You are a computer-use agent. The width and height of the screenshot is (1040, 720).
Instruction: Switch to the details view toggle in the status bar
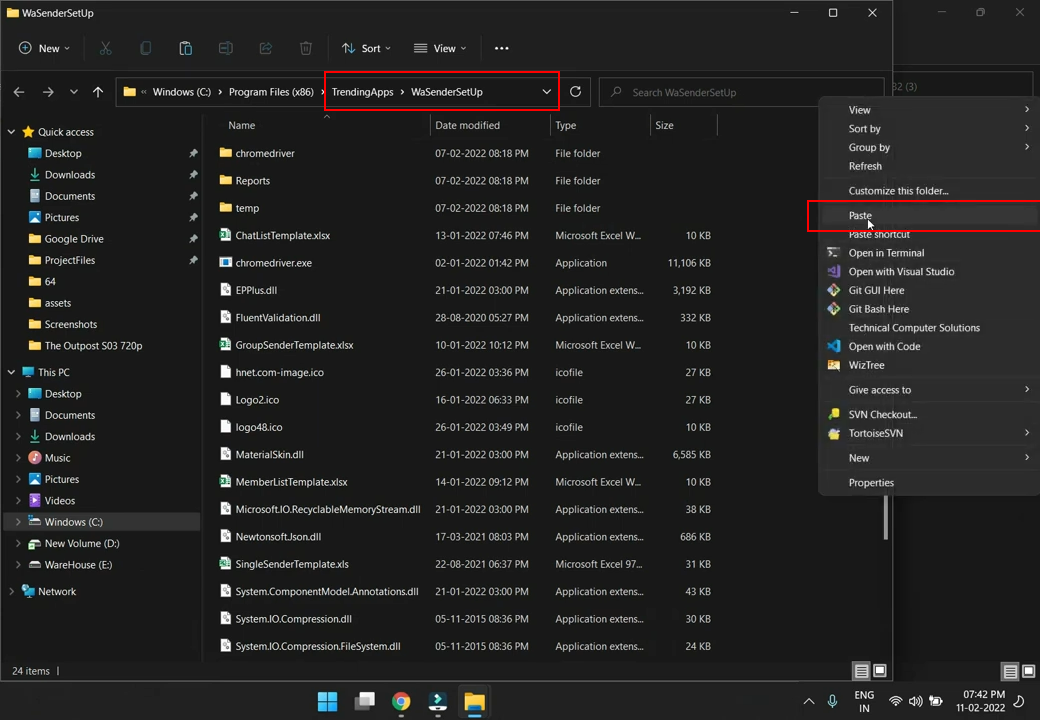pyautogui.click(x=861, y=671)
